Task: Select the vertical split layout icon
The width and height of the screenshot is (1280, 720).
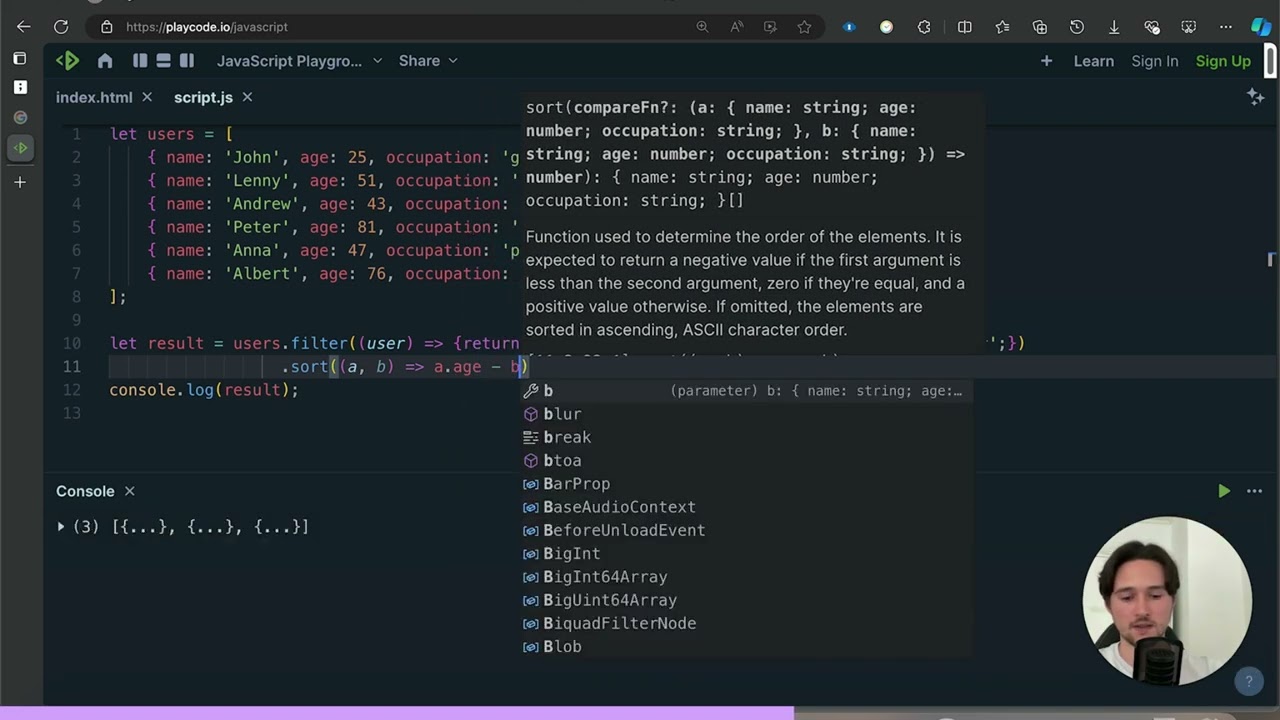Action: coord(140,61)
